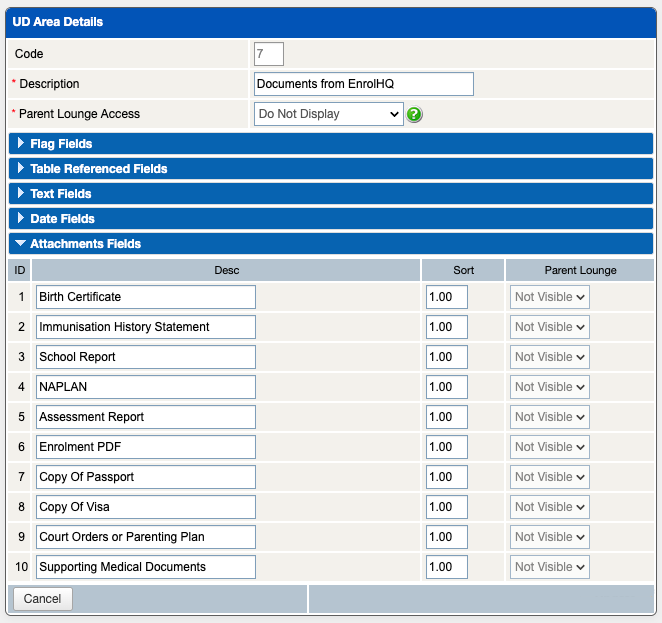Open Parent Lounge dropdown for Supporting Medical Documents

tap(549, 567)
